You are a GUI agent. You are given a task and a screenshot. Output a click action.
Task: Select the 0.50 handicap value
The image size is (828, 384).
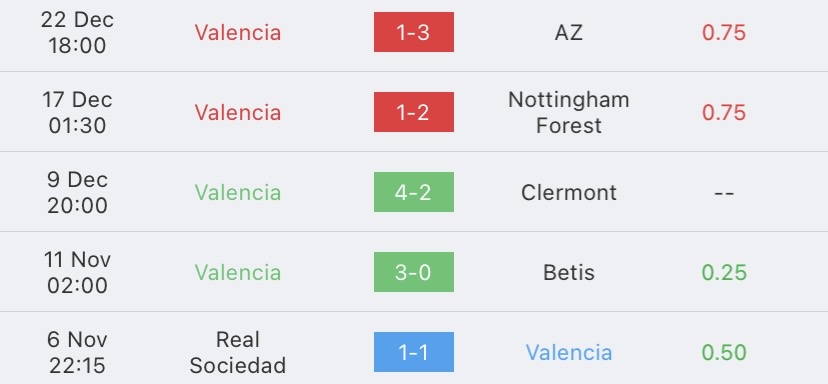tap(724, 352)
